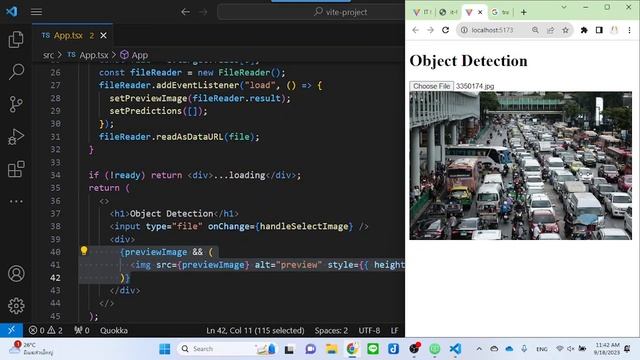
Task: Change file encoding via UTF-8
Action: click(x=369, y=330)
